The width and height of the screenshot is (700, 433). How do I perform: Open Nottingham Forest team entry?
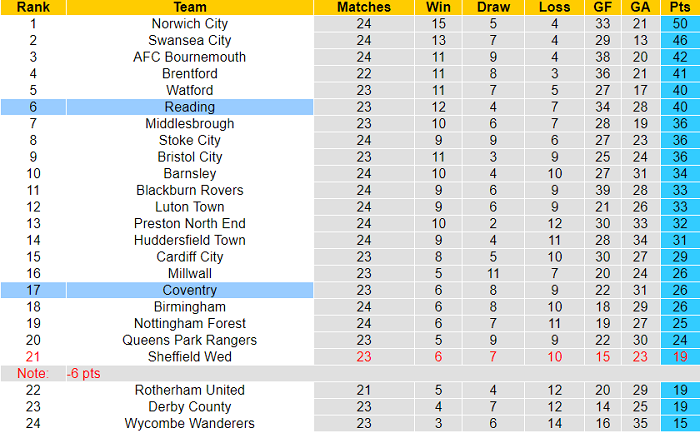[x=189, y=323]
